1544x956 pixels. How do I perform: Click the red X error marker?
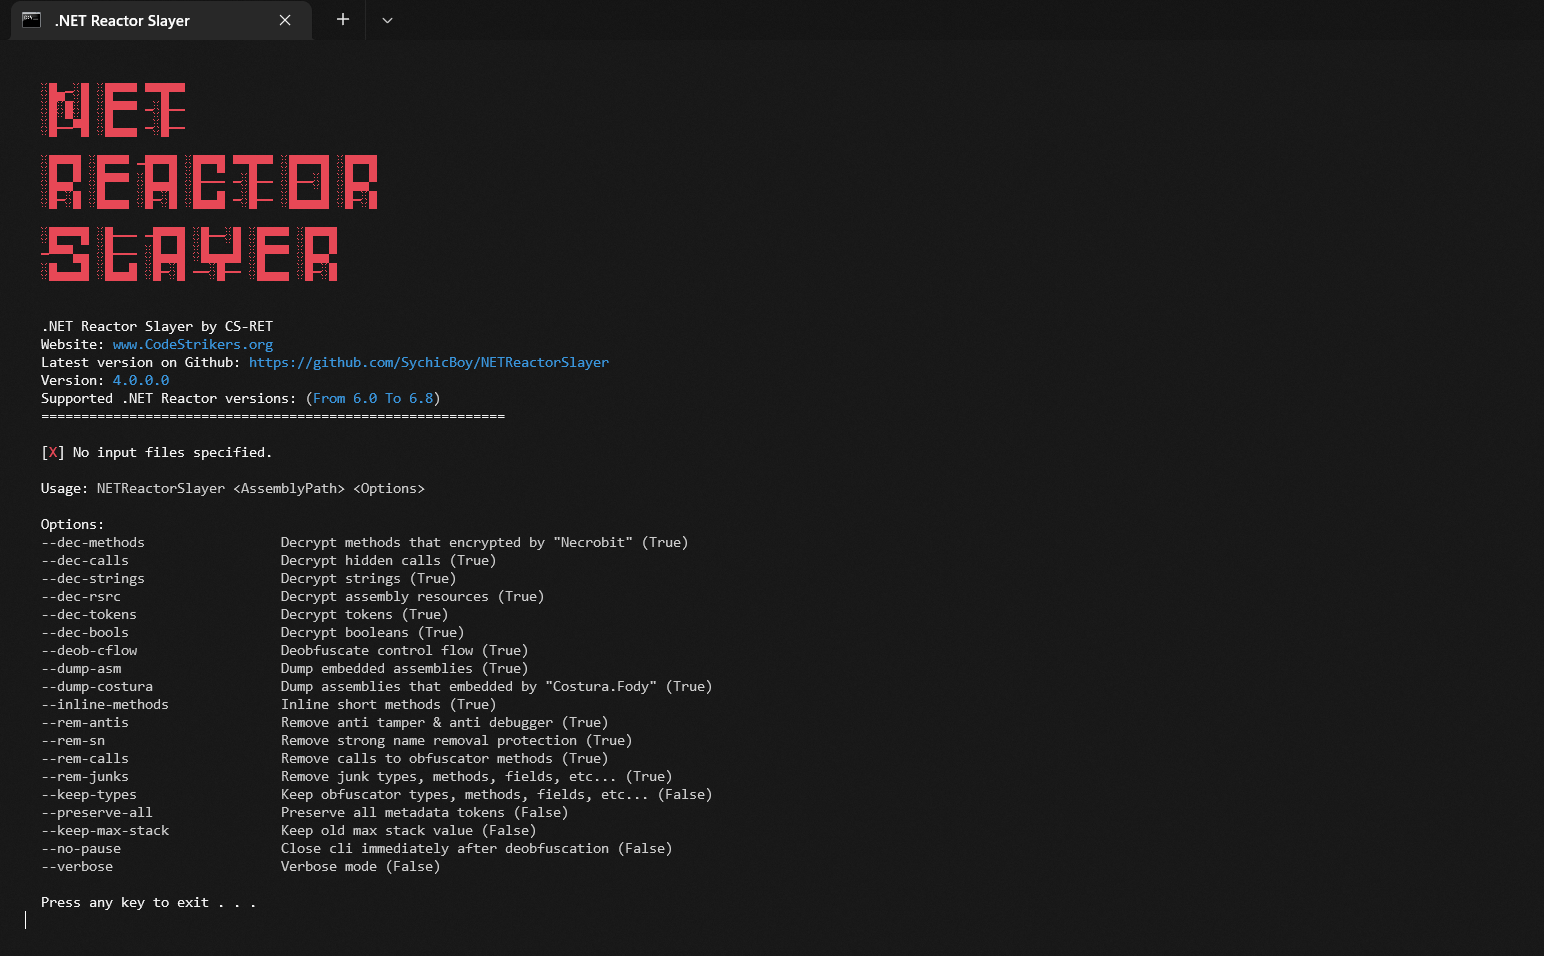click(53, 452)
